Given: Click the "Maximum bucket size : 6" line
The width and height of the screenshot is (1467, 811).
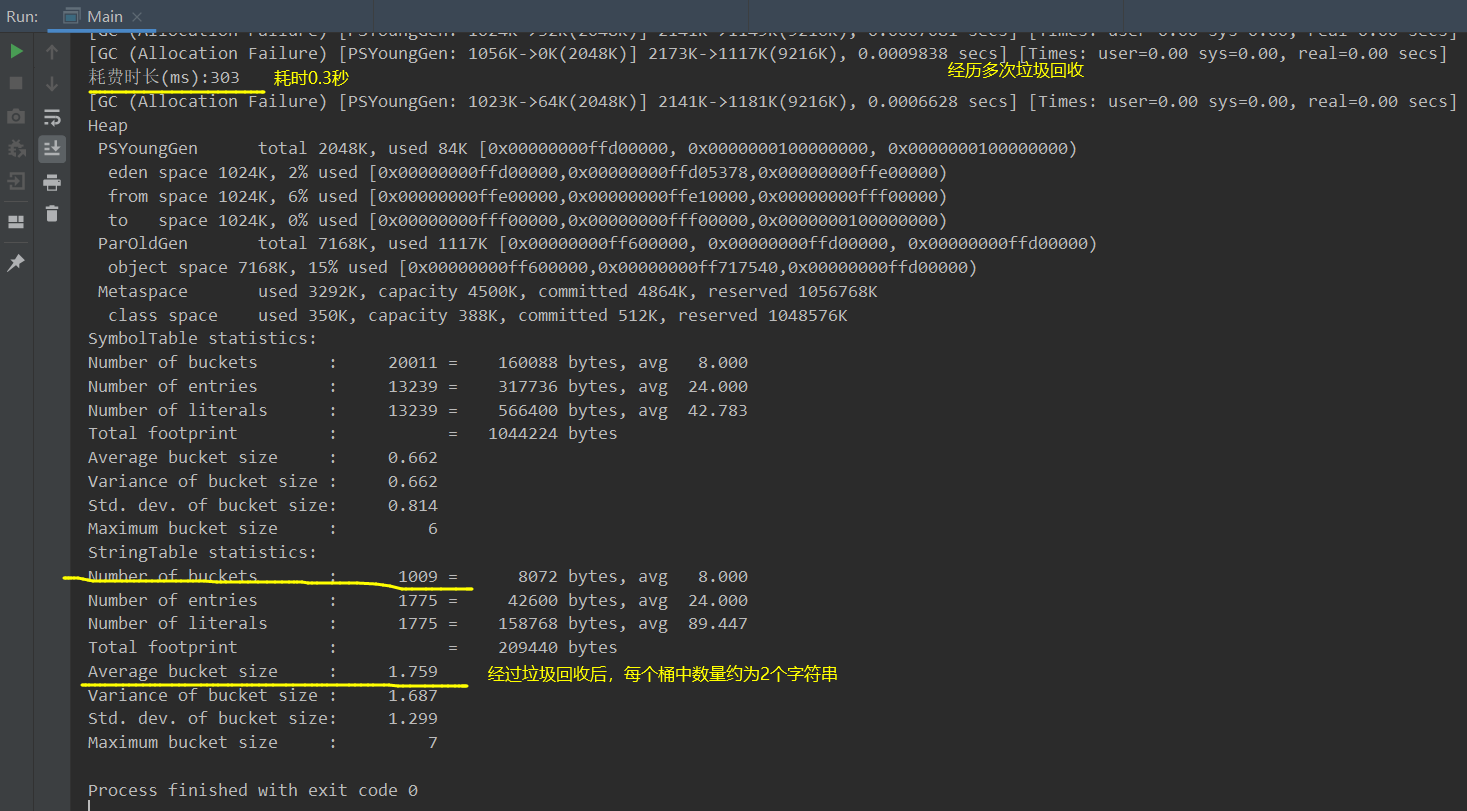Looking at the screenshot, I should (x=263, y=528).
